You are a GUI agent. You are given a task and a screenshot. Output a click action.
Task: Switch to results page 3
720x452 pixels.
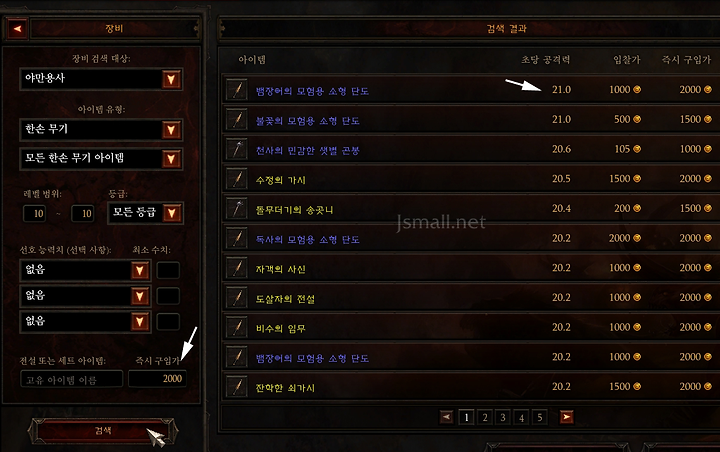tap(503, 417)
